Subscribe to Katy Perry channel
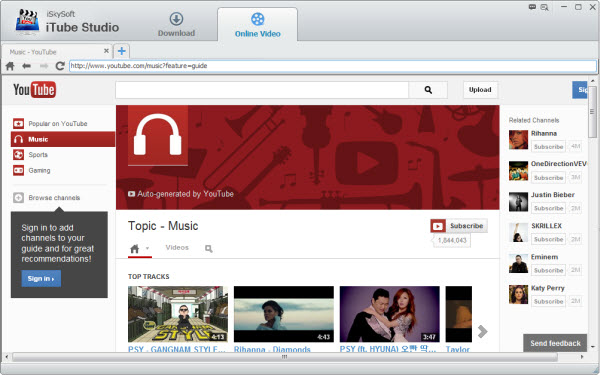600x375 pixels. pos(548,301)
